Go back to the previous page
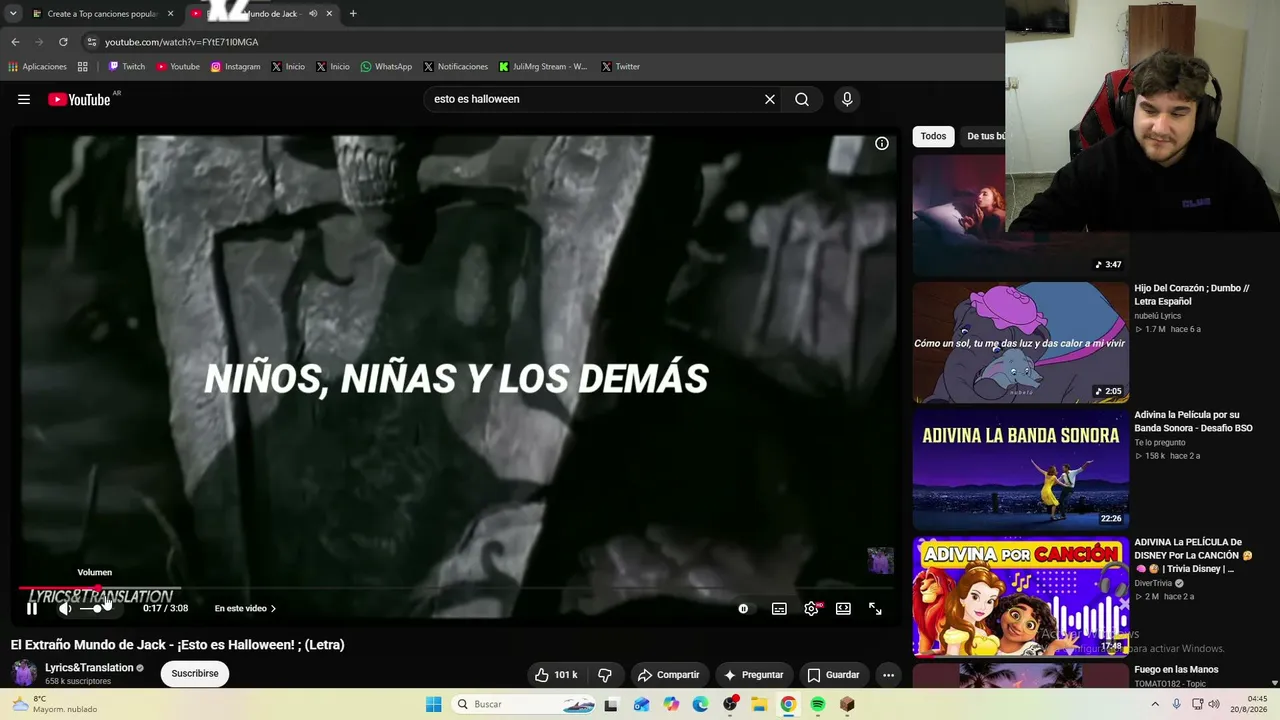The width and height of the screenshot is (1280, 720). 15,42
